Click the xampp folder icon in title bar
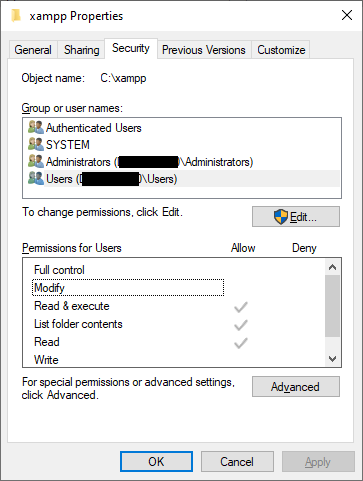This screenshot has height=481, width=363. tap(16, 15)
